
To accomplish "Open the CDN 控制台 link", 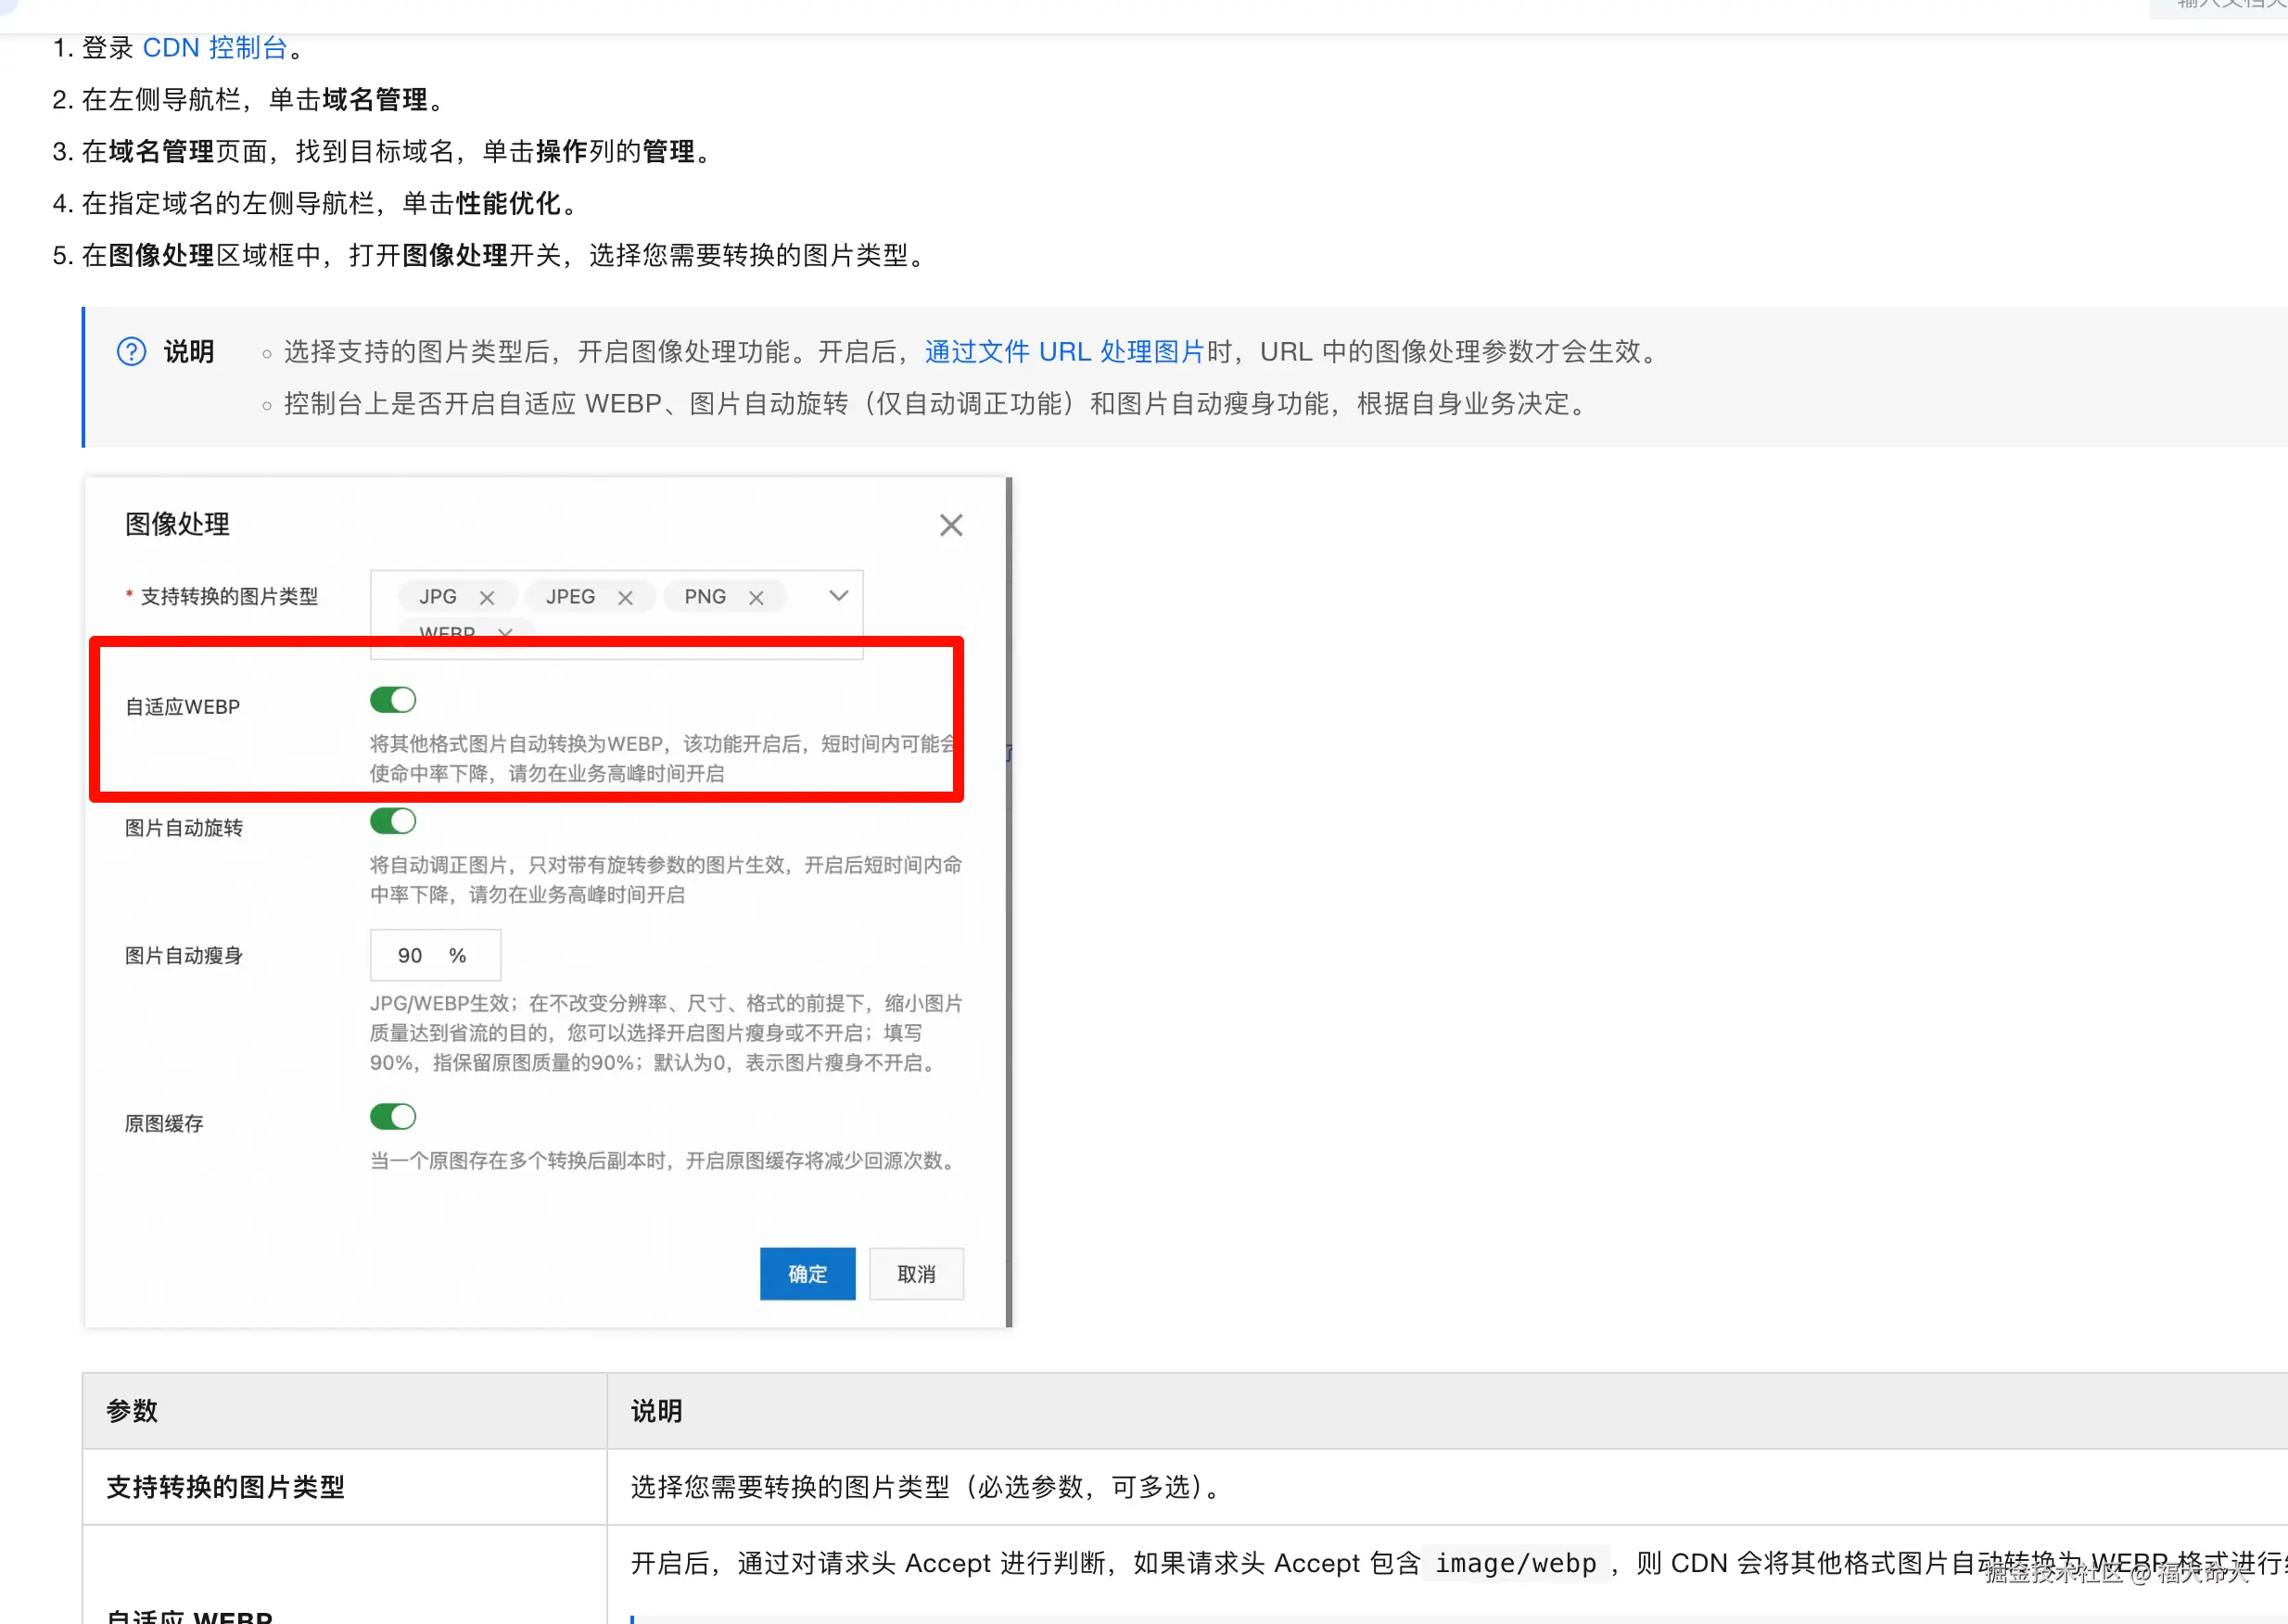I will [x=215, y=48].
